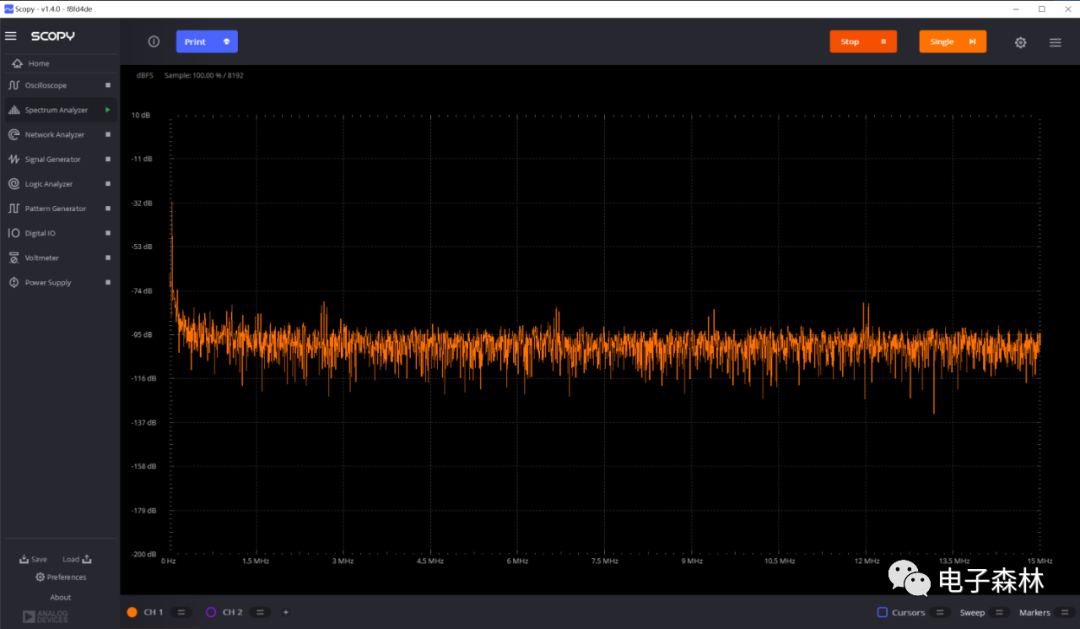1080x629 pixels.
Task: Toggle run button next to Network Analyzer
Action: tap(108, 135)
